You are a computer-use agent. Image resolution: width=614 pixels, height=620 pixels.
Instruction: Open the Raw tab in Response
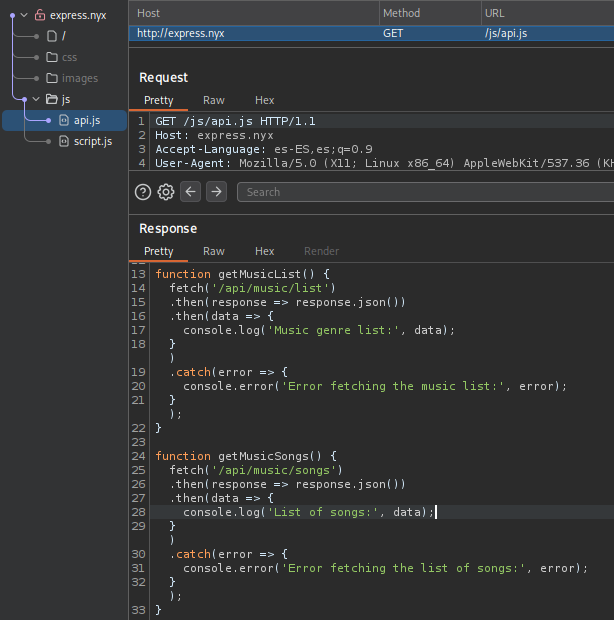click(x=214, y=251)
